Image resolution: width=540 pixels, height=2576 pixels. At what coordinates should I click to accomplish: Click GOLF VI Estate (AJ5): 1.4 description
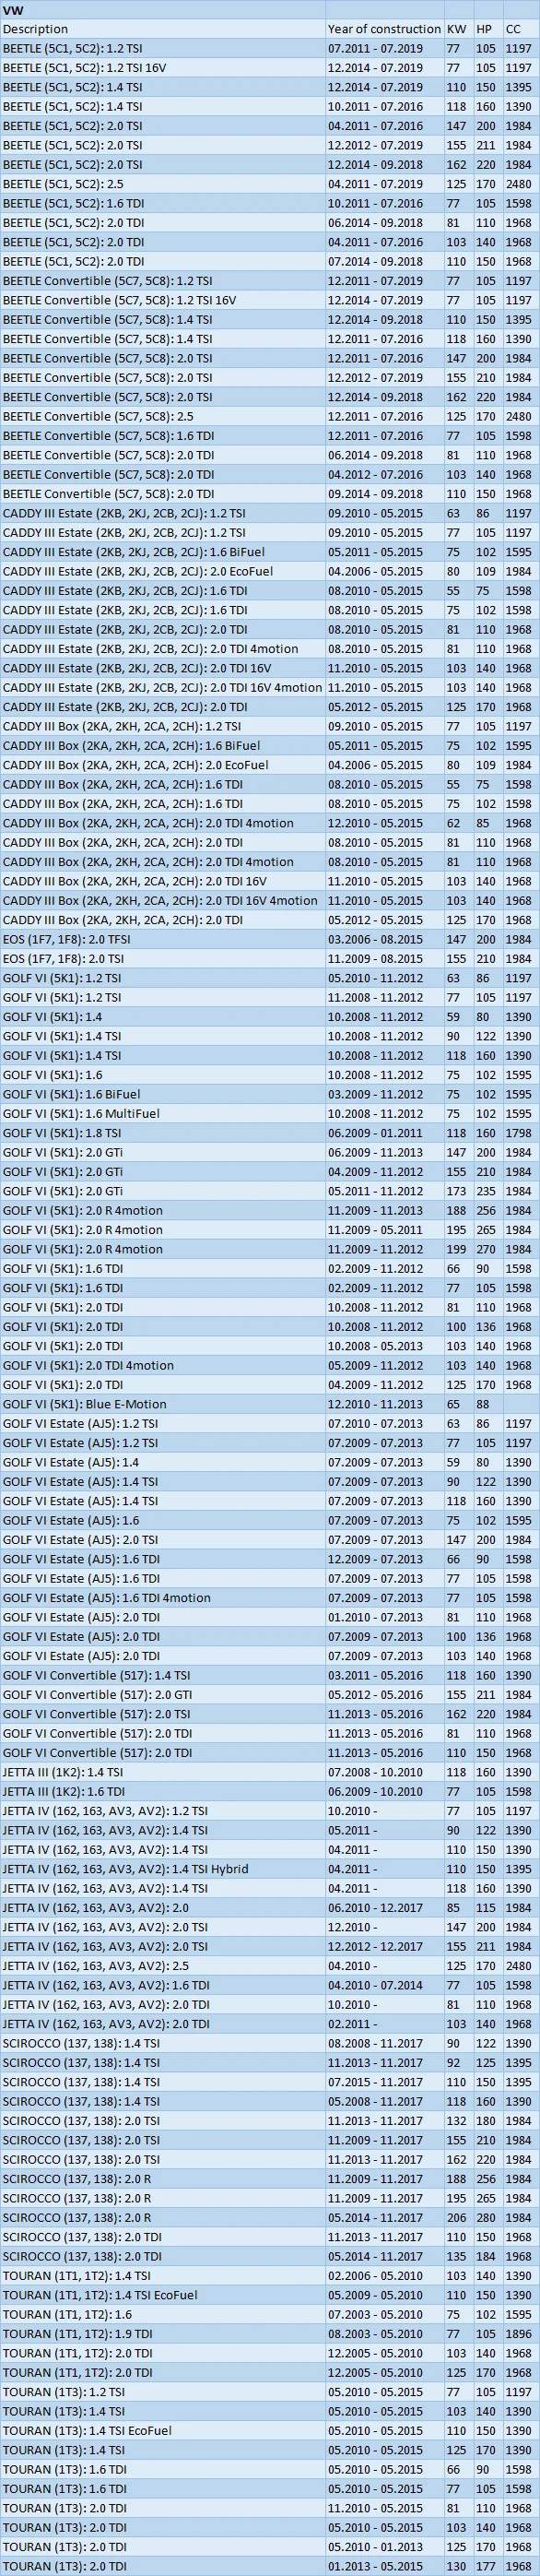tap(71, 1462)
